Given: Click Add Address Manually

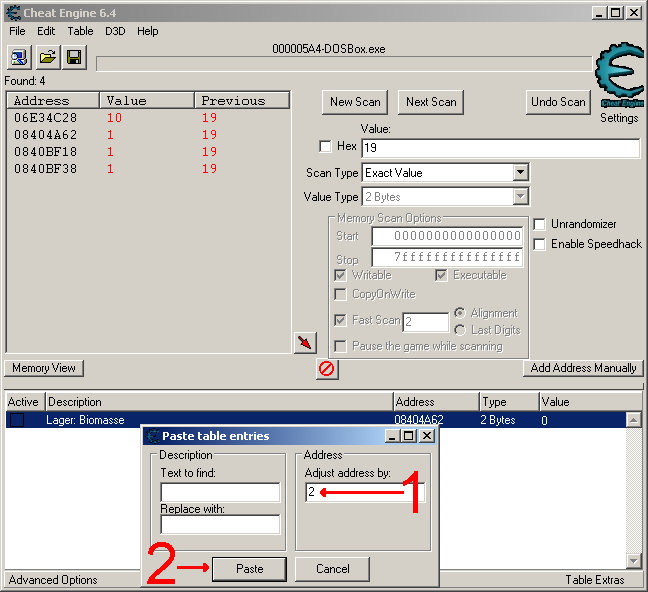Looking at the screenshot, I should pos(583,368).
